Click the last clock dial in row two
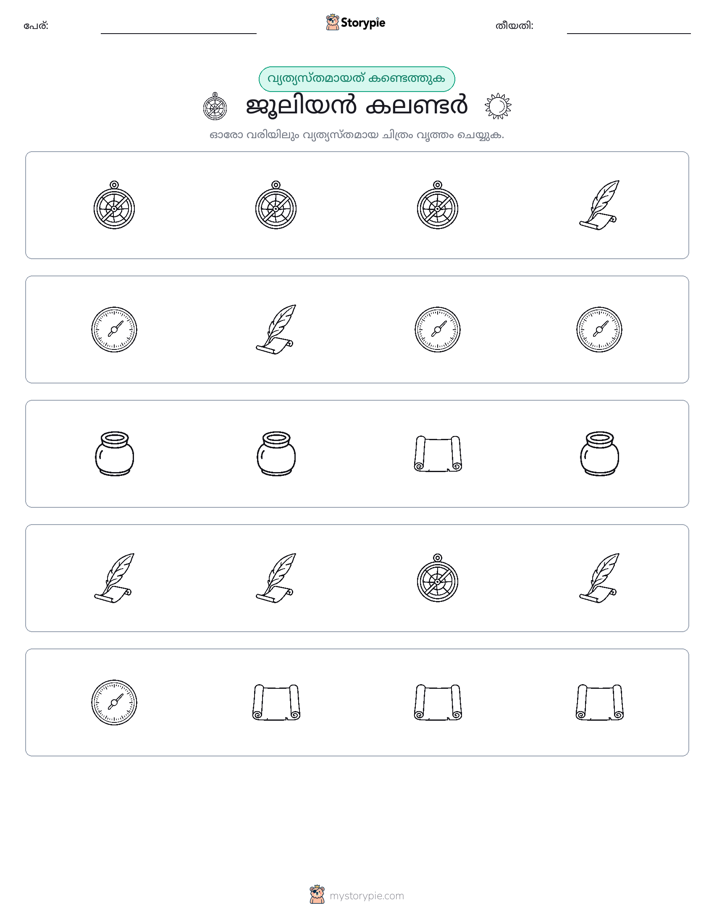The height and width of the screenshot is (924, 714). click(x=599, y=329)
